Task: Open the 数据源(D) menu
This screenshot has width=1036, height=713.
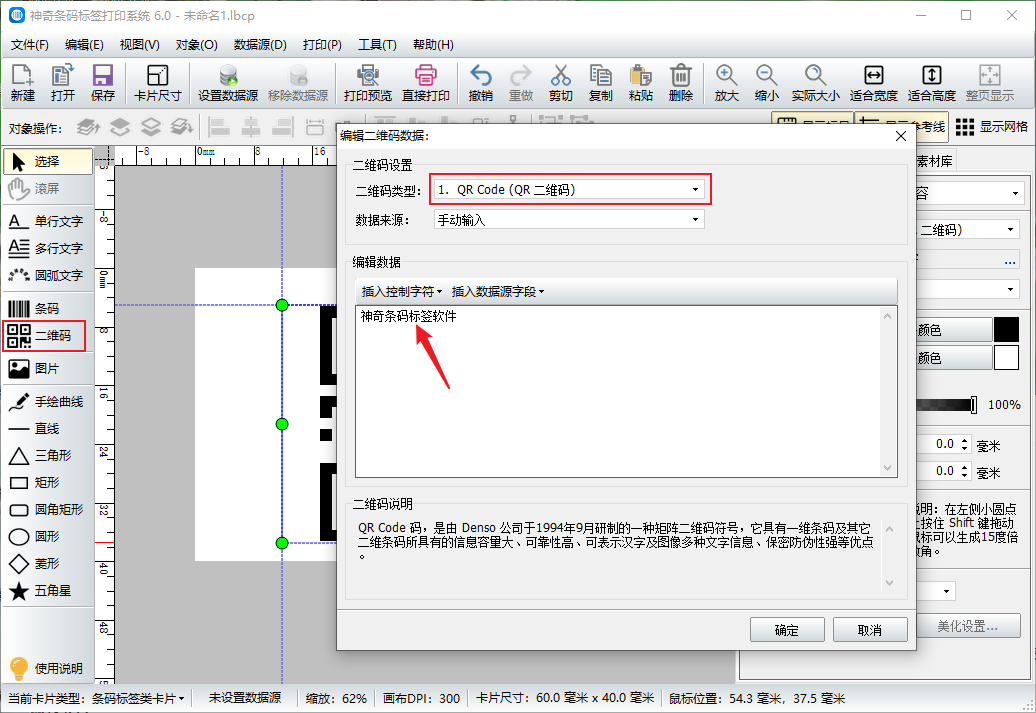Action: click(260, 45)
